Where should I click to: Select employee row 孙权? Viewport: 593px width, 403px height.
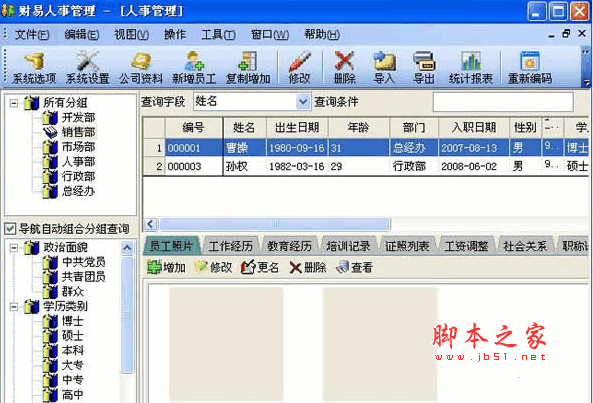click(x=365, y=166)
